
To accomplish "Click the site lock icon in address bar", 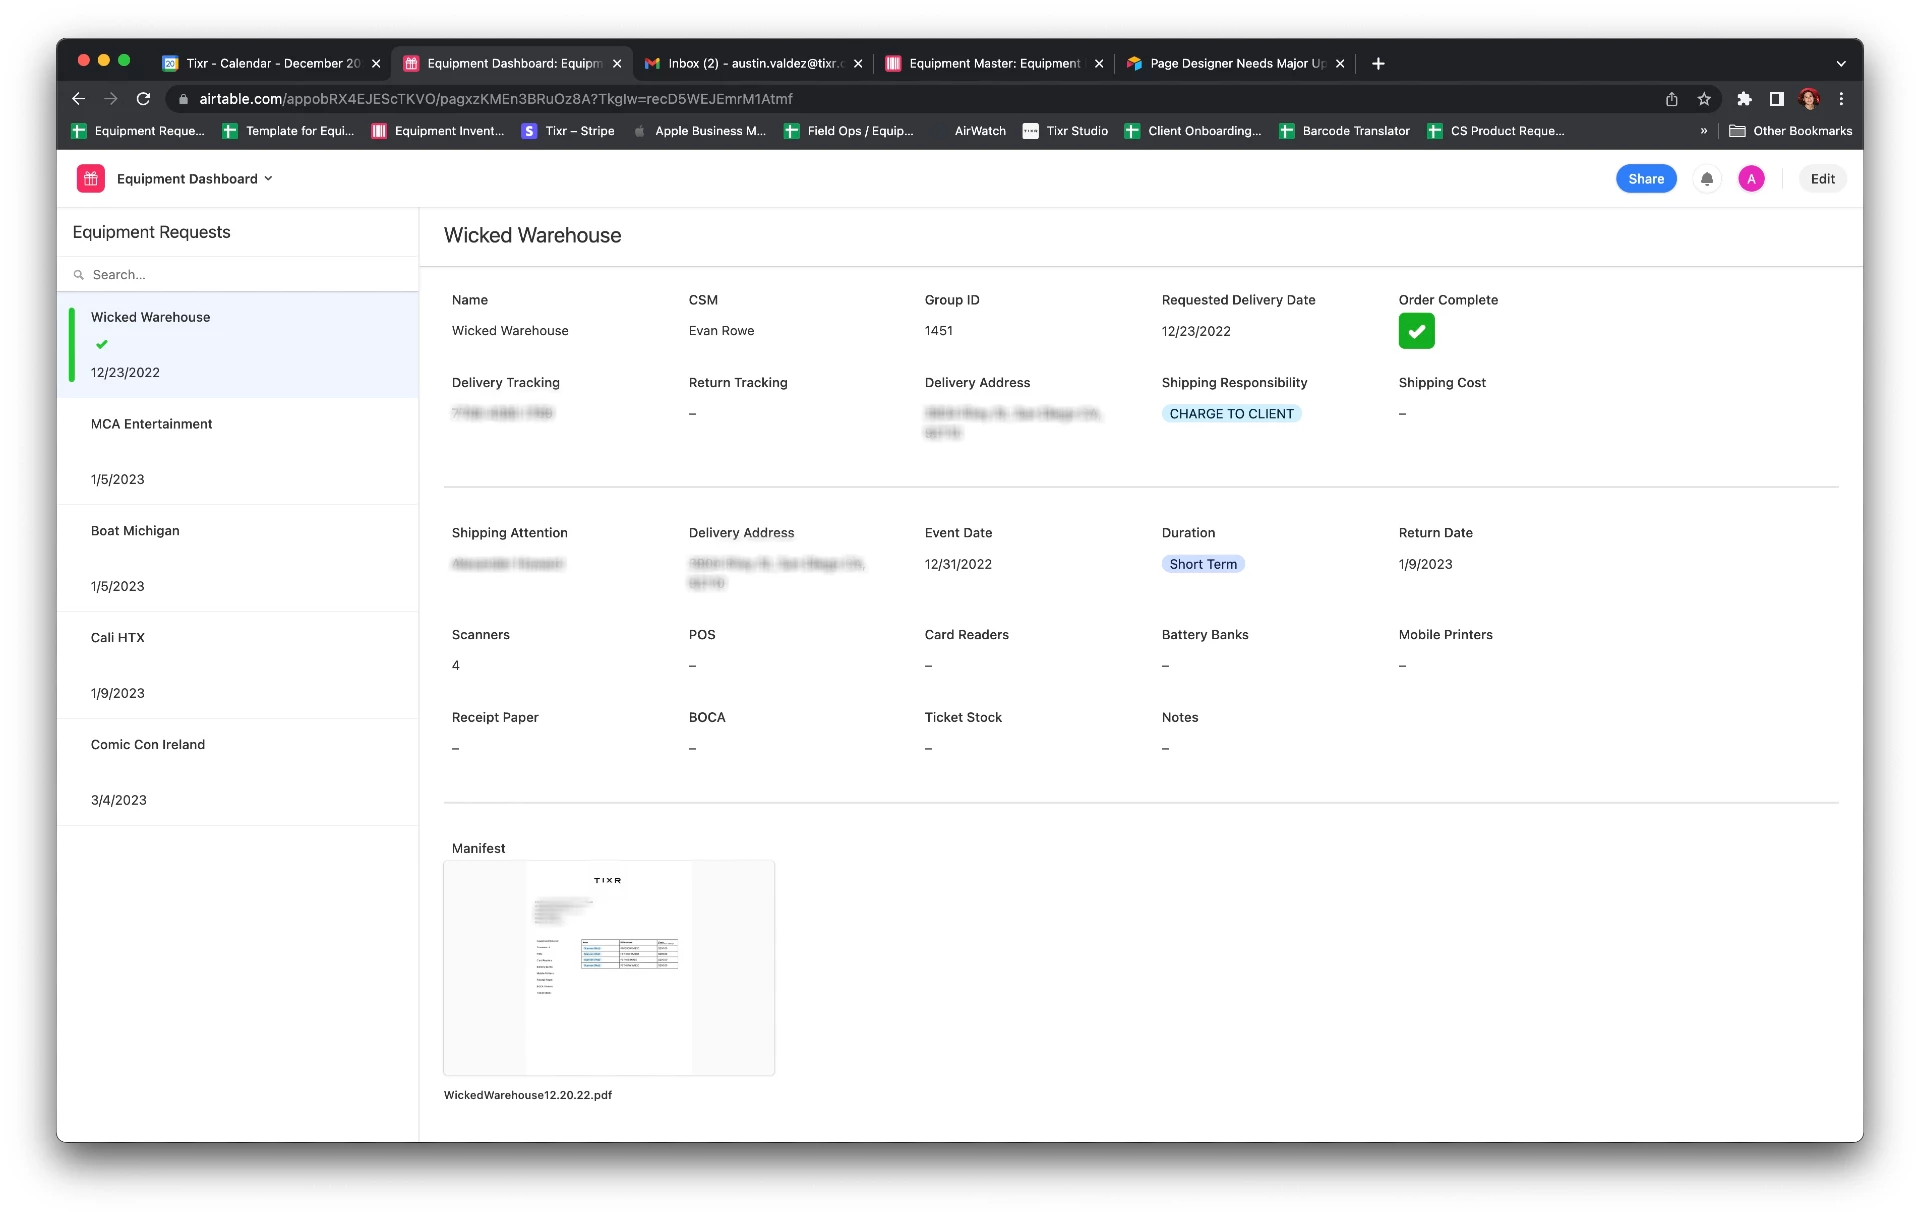I will point(183,99).
